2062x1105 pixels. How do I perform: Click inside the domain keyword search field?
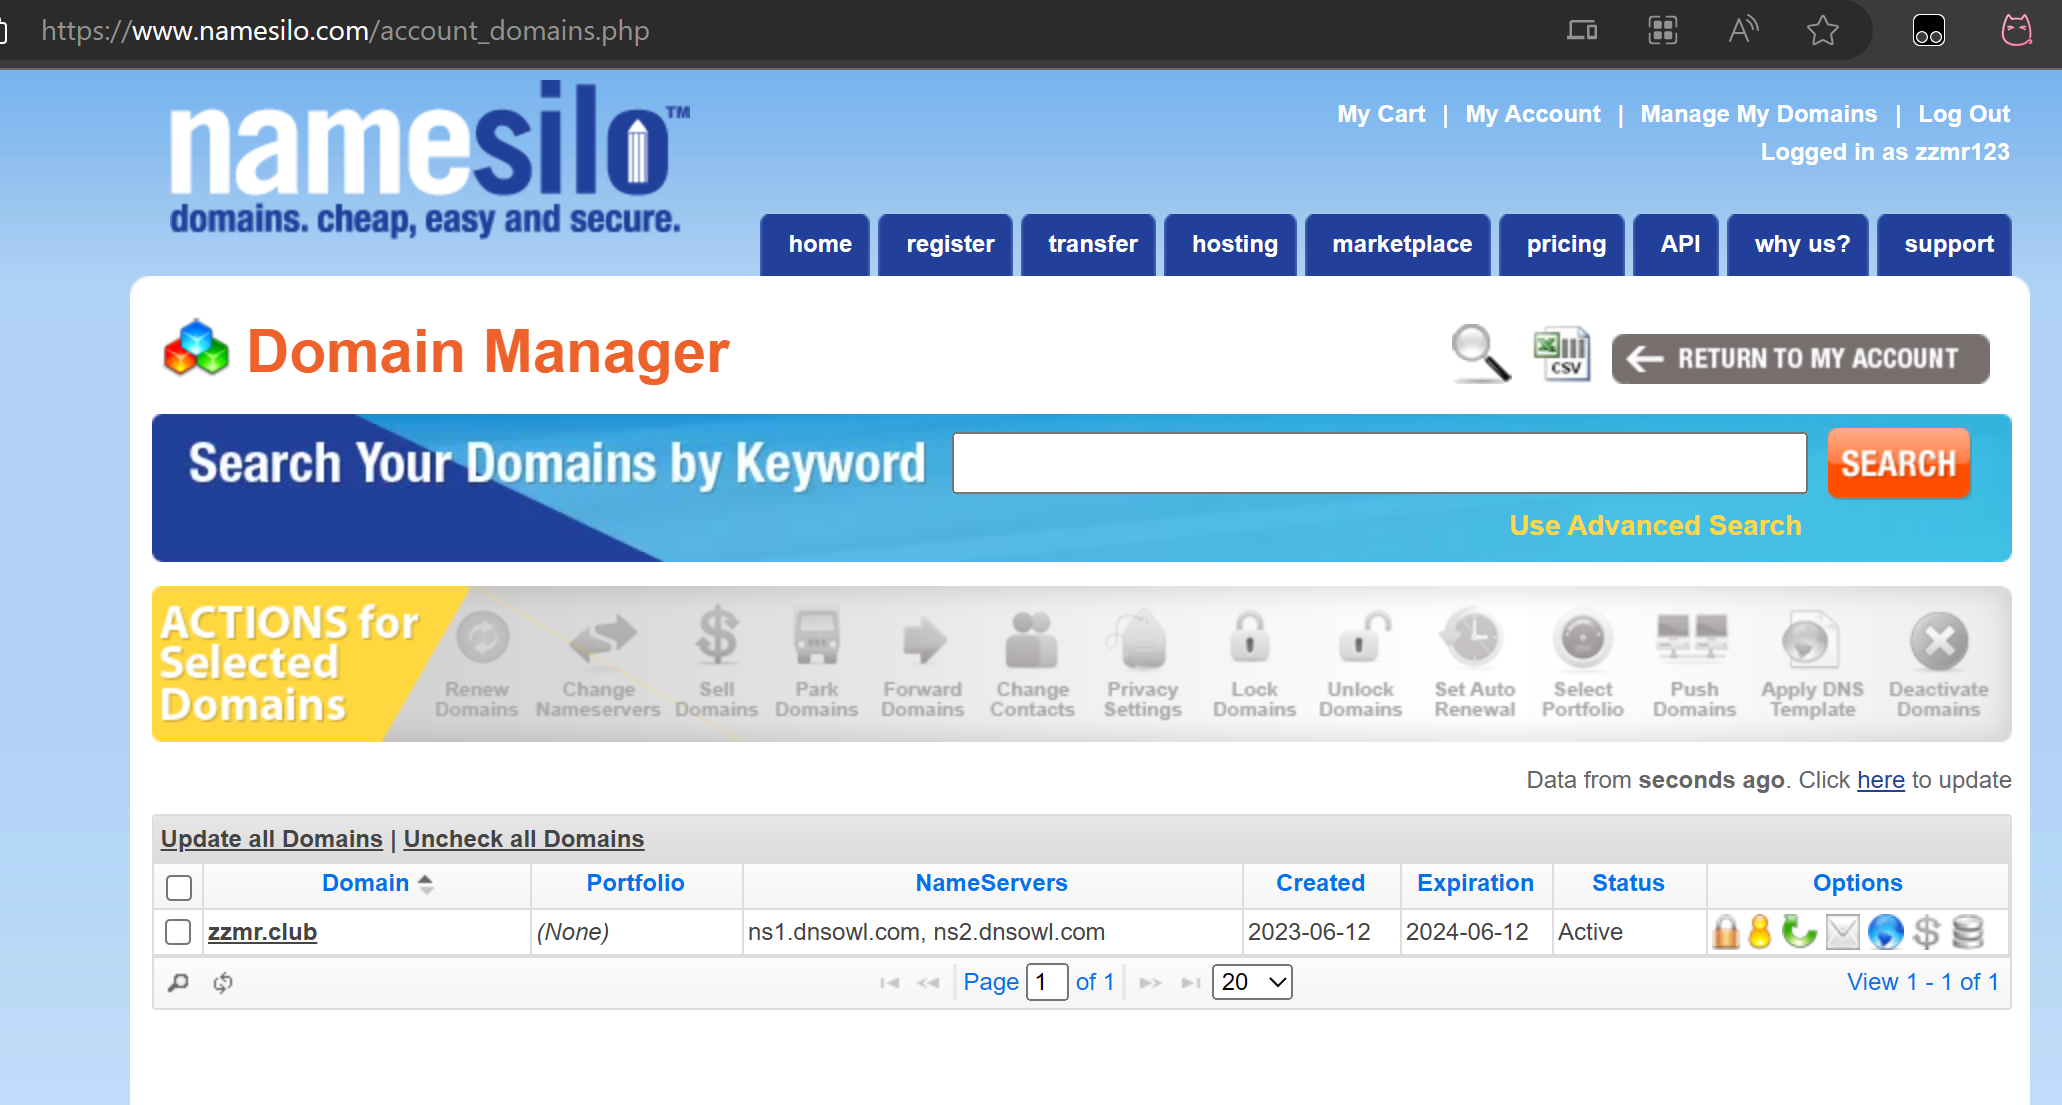tap(1379, 463)
